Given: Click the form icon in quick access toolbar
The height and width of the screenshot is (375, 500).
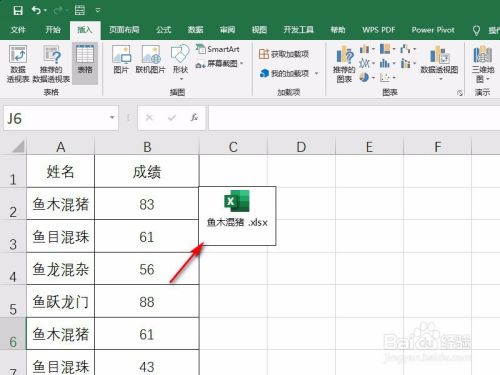Looking at the screenshot, I should (x=80, y=10).
